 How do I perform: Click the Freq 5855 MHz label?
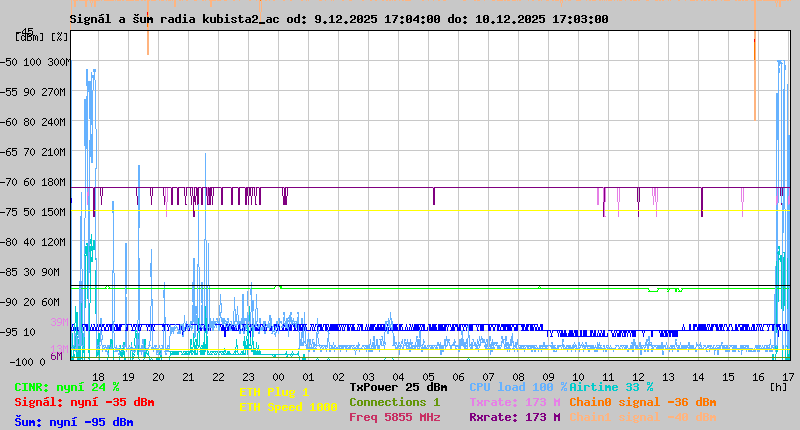tap(394, 418)
